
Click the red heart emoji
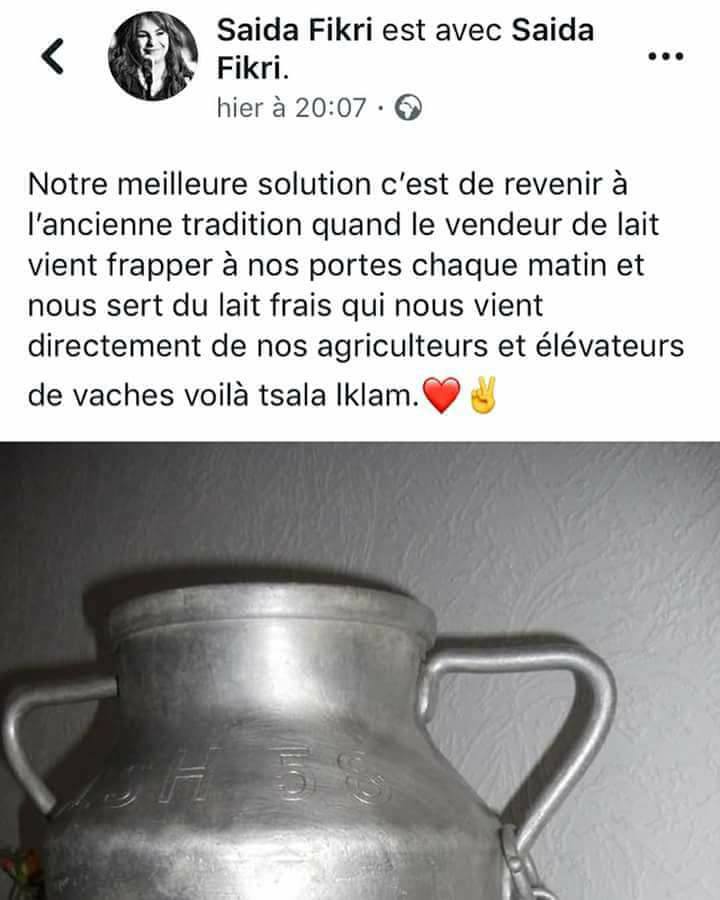(x=441, y=395)
